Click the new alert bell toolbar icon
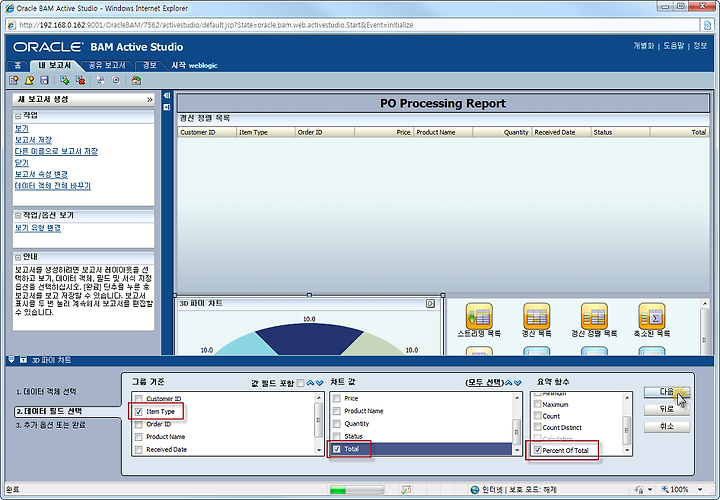 pyautogui.click(x=29, y=80)
